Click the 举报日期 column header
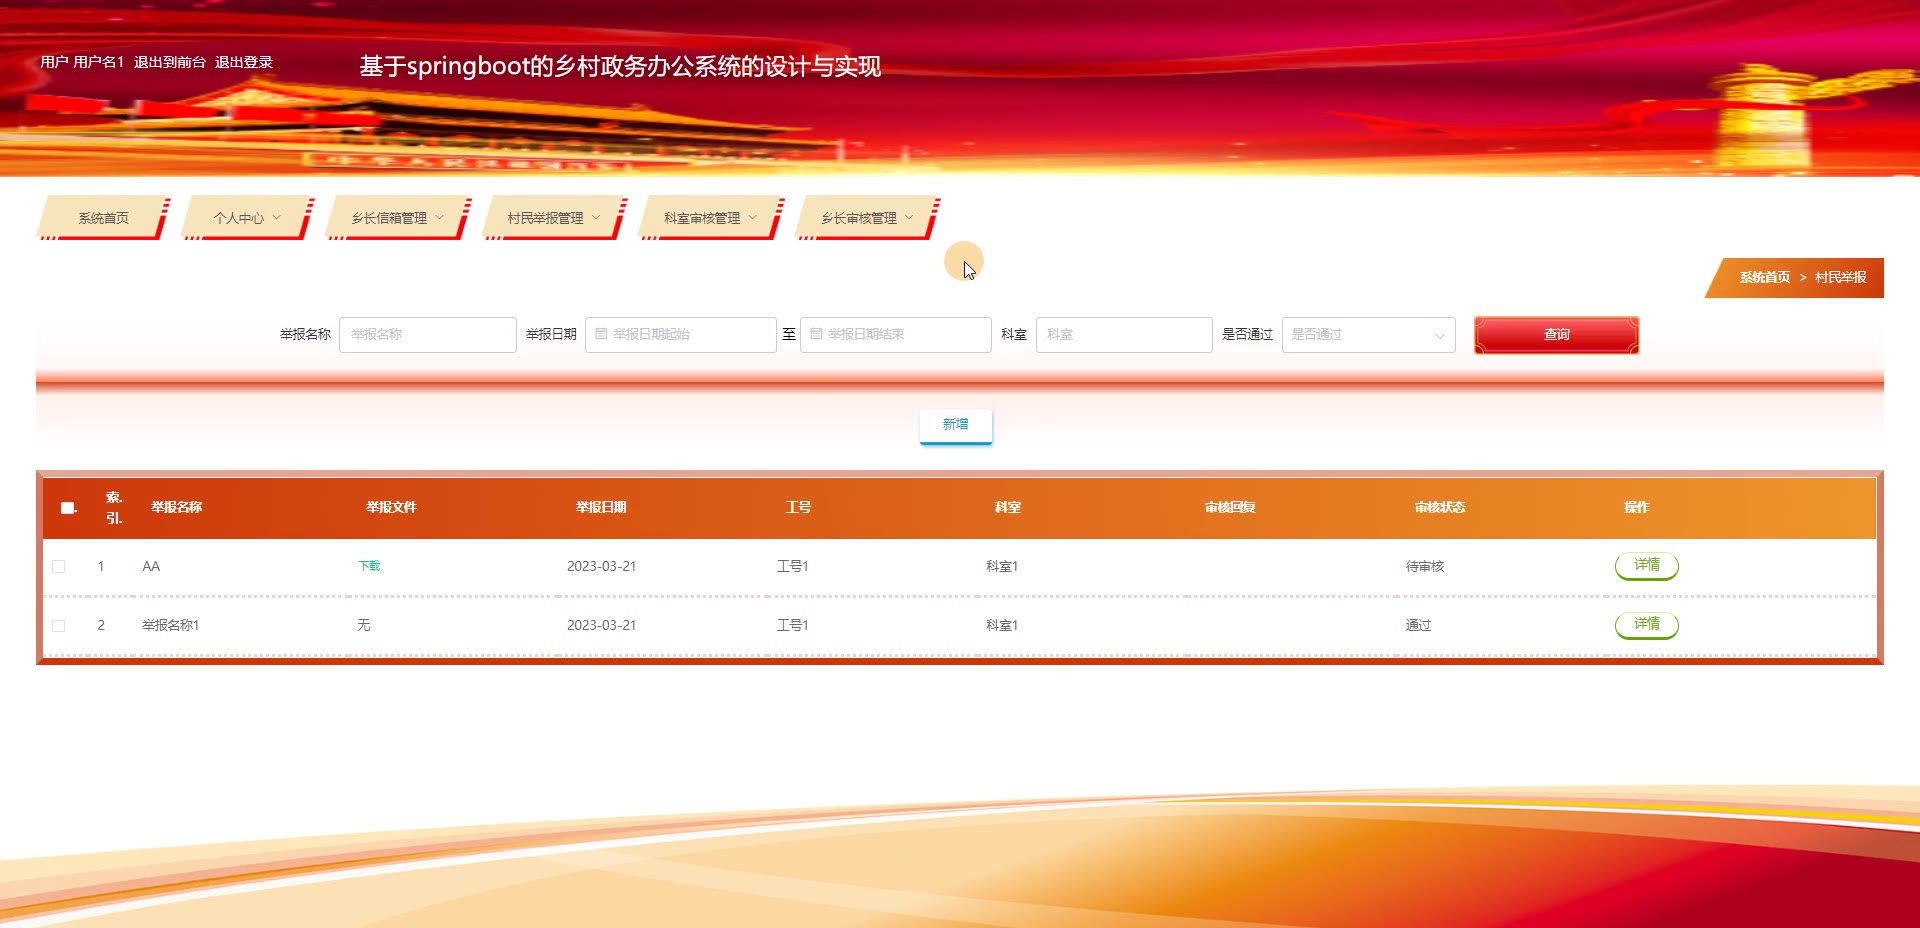Image resolution: width=1920 pixels, height=928 pixels. pos(601,508)
